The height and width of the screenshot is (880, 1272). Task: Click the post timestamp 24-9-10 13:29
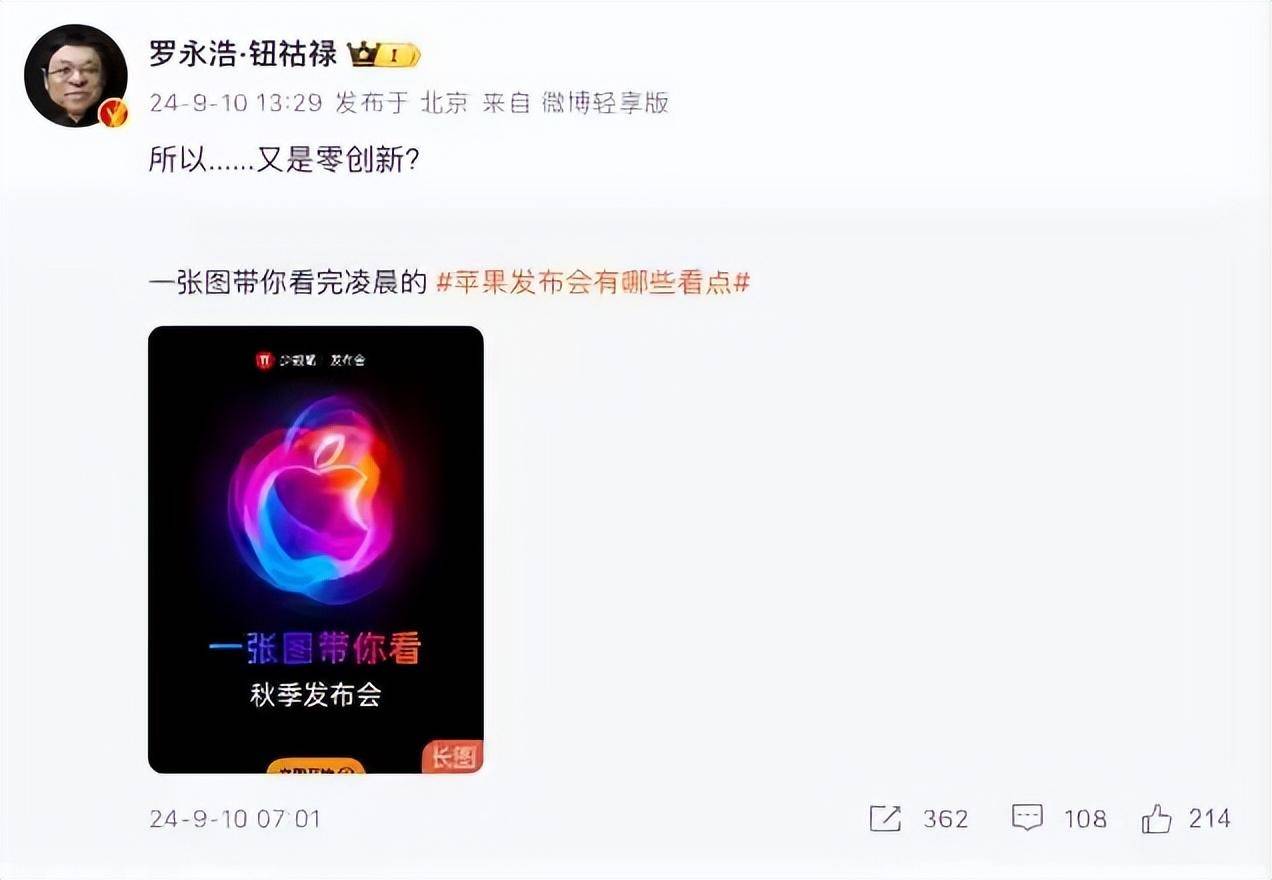tap(235, 102)
